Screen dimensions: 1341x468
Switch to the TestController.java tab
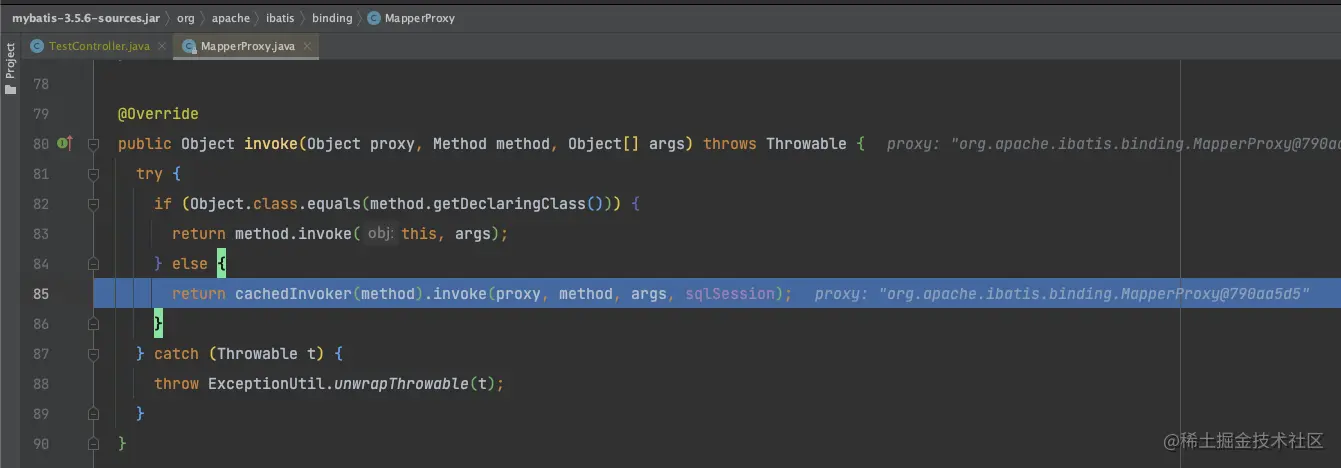(x=96, y=46)
